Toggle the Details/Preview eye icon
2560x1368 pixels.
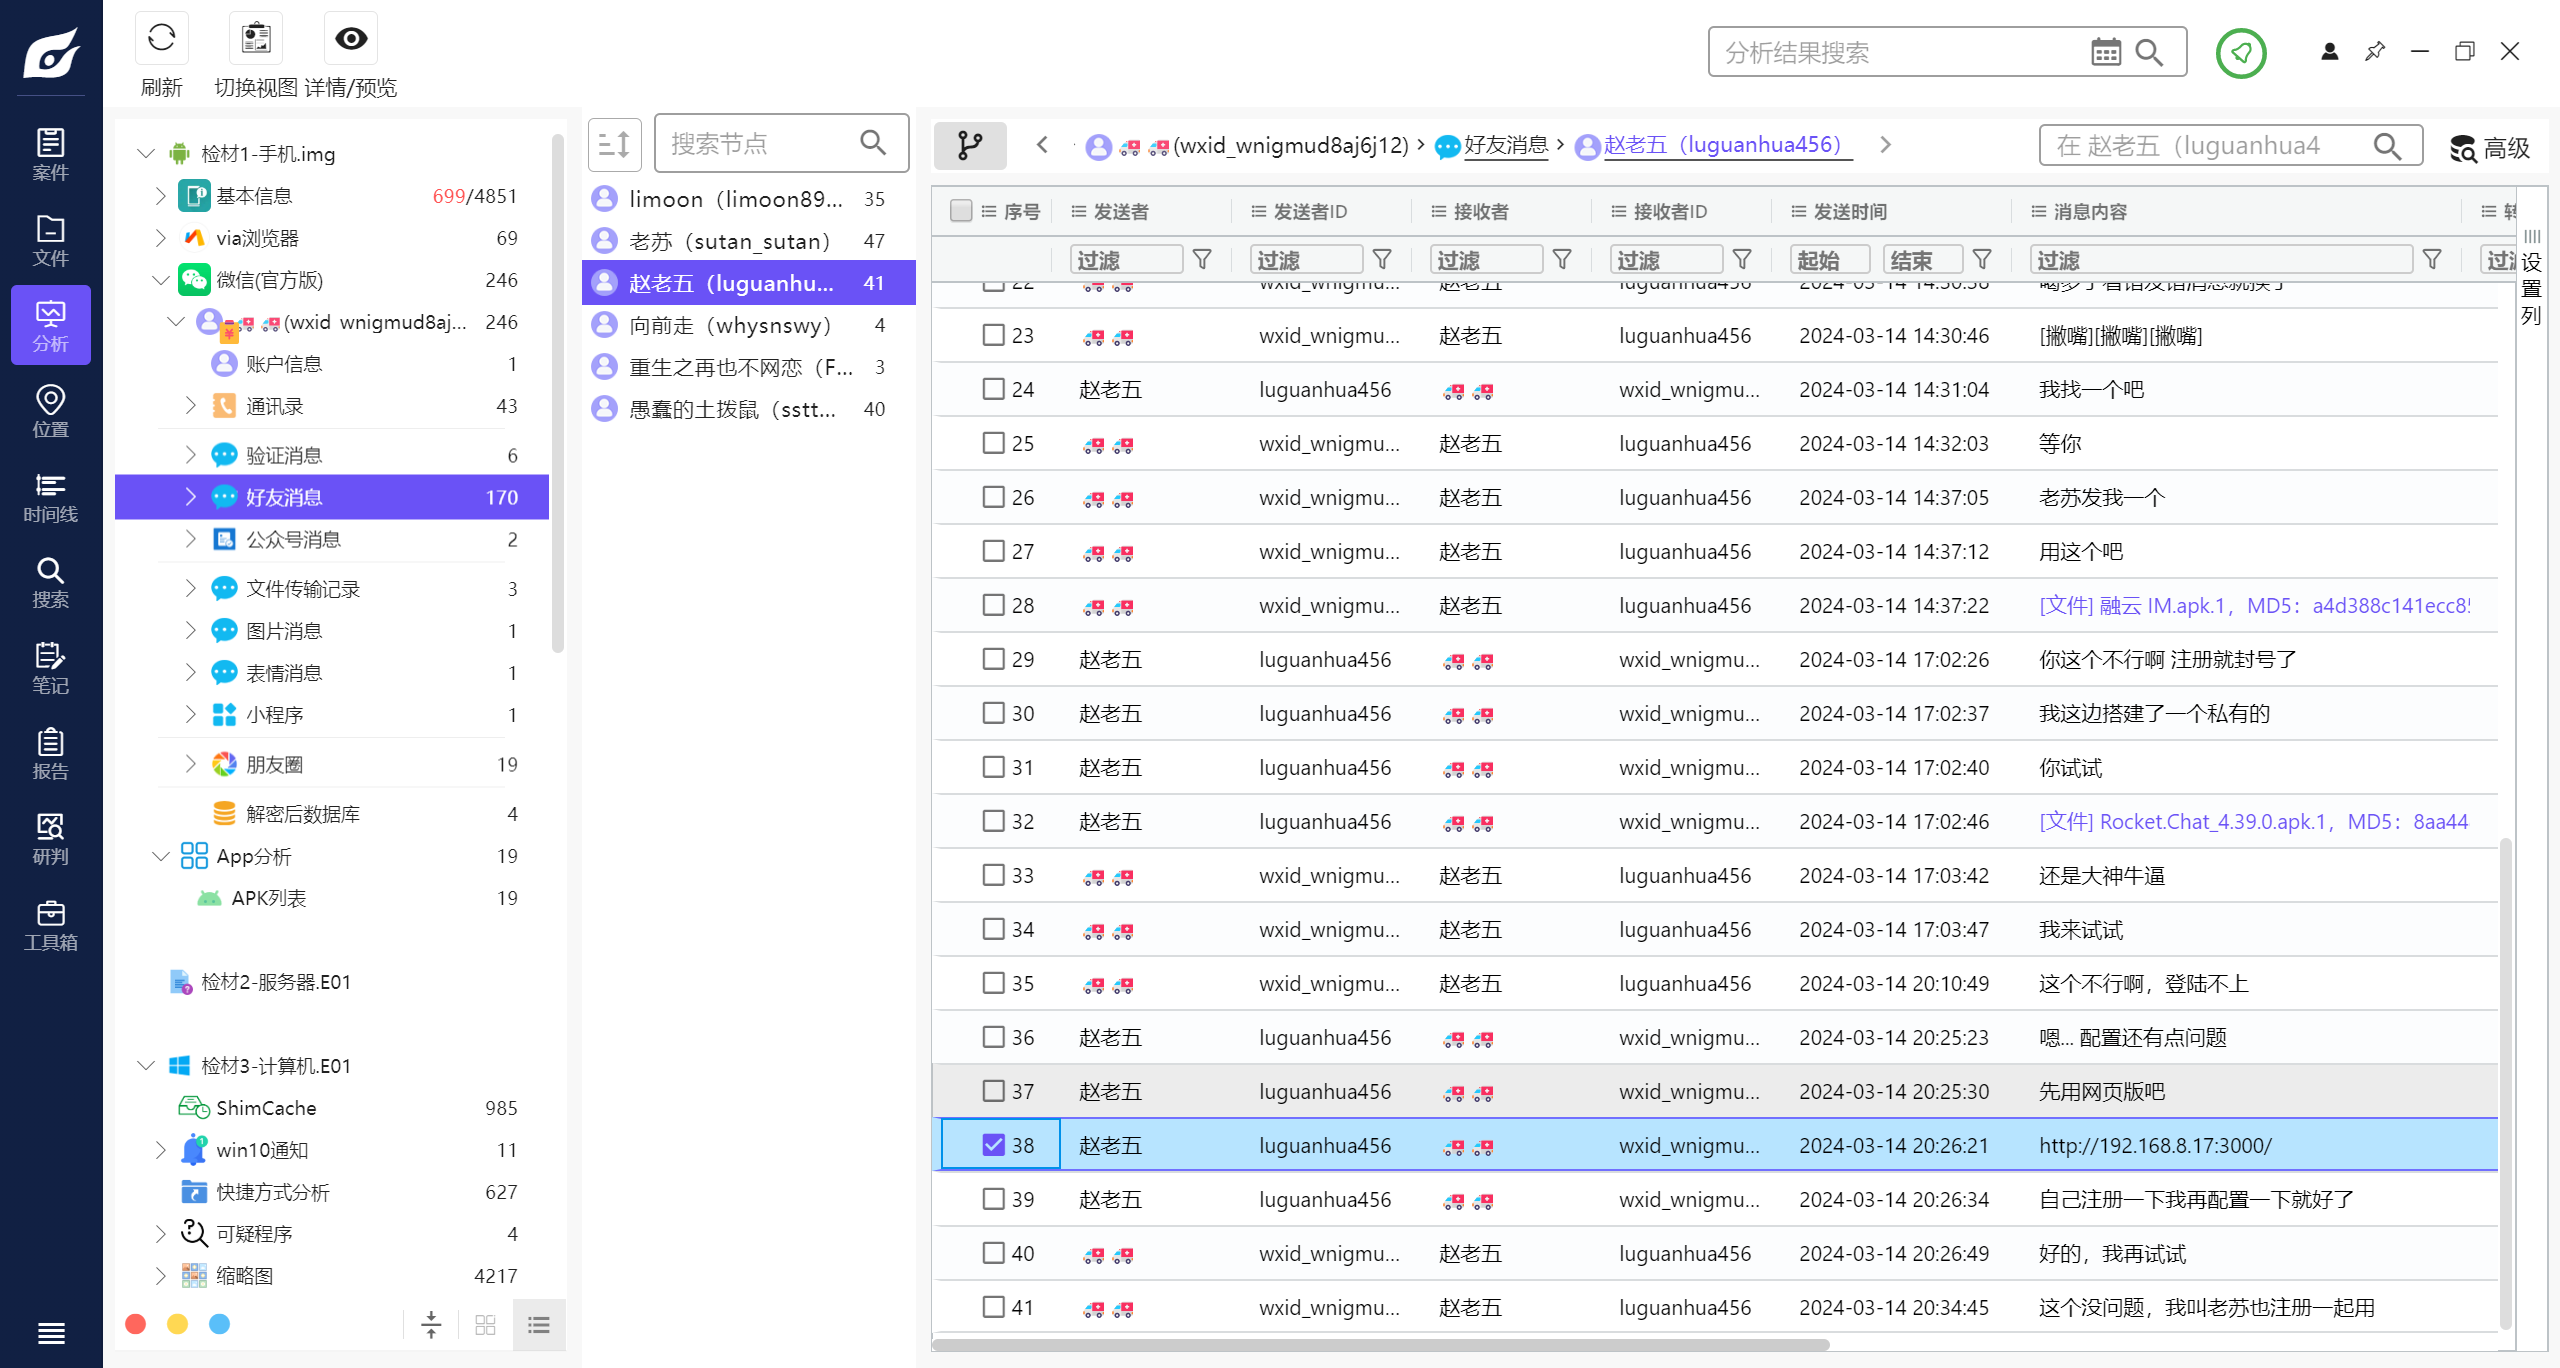[351, 39]
